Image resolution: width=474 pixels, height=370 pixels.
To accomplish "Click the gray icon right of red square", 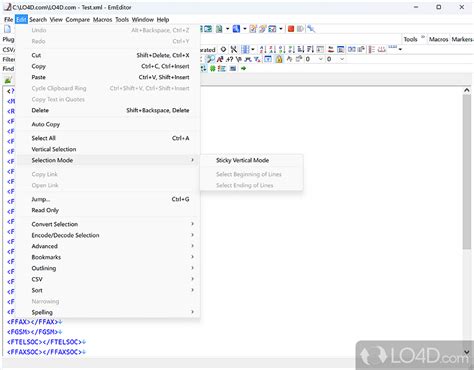I will tap(300, 29).
